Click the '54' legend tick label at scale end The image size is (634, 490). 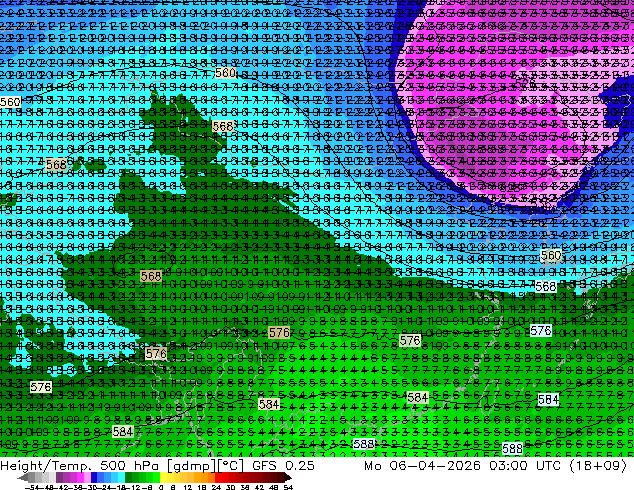point(288,488)
